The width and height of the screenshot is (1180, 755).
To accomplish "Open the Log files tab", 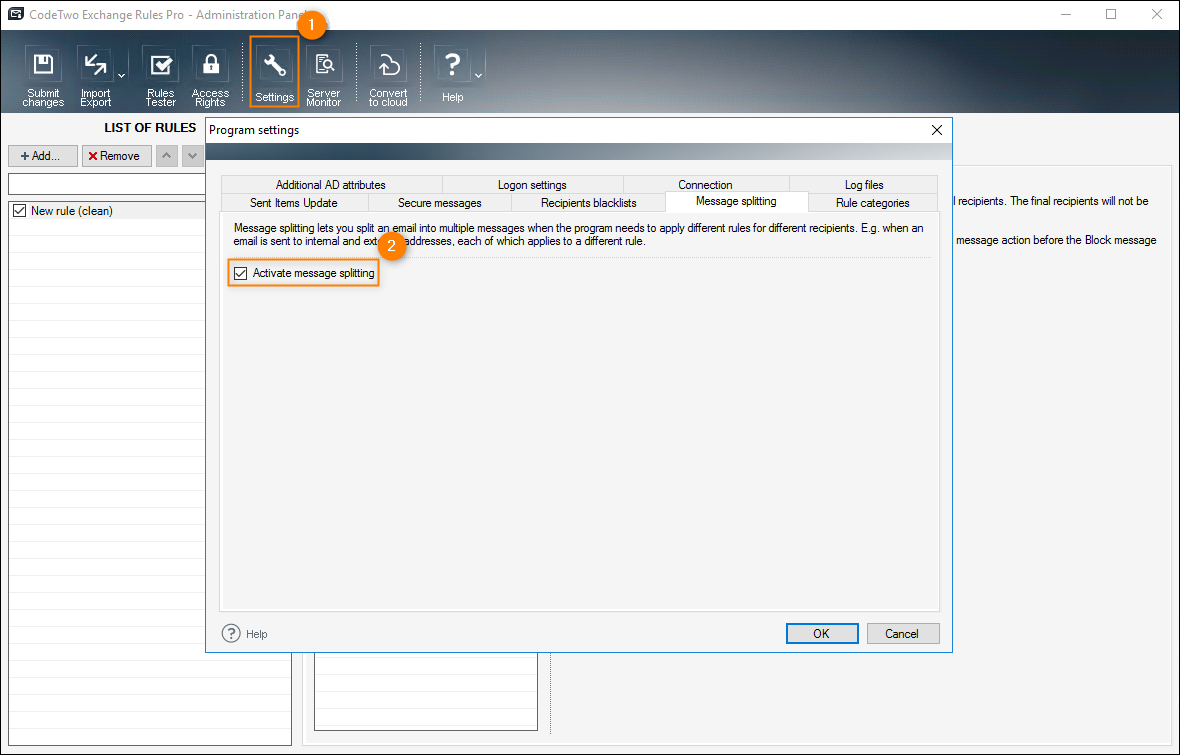I will pos(864,184).
